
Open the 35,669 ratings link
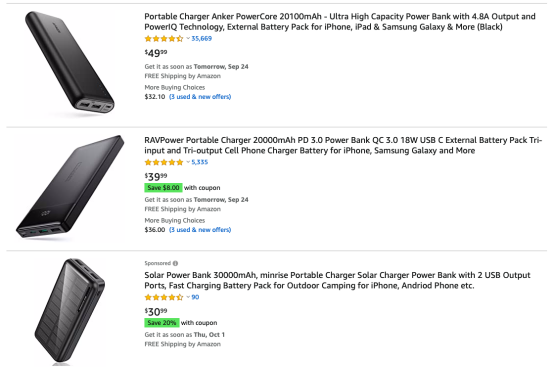pyautogui.click(x=201, y=38)
